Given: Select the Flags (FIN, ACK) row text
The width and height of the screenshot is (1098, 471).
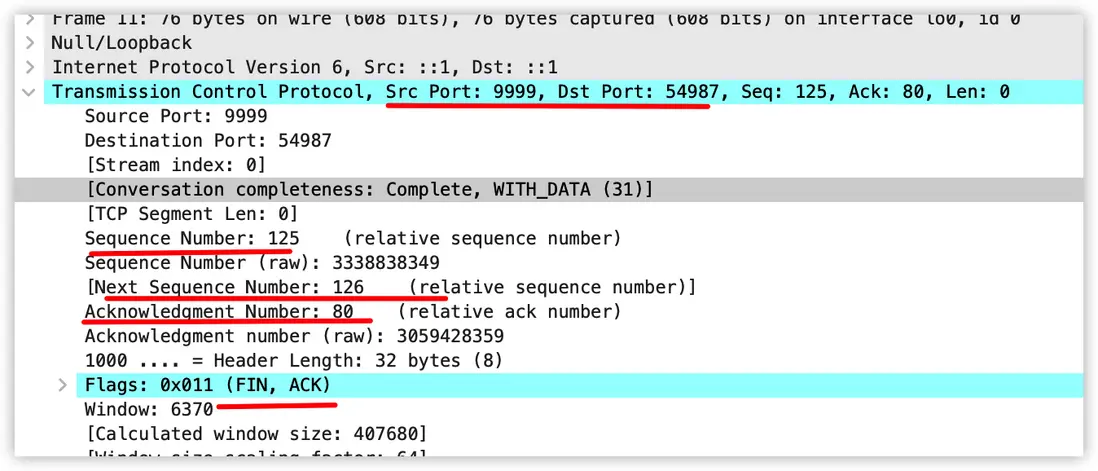Looking at the screenshot, I should pyautogui.click(x=208, y=385).
